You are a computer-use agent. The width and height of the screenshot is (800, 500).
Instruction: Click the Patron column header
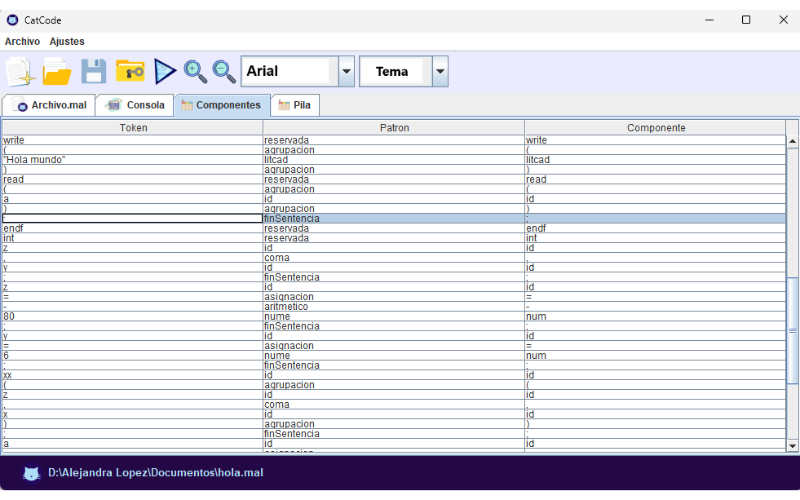click(x=394, y=128)
